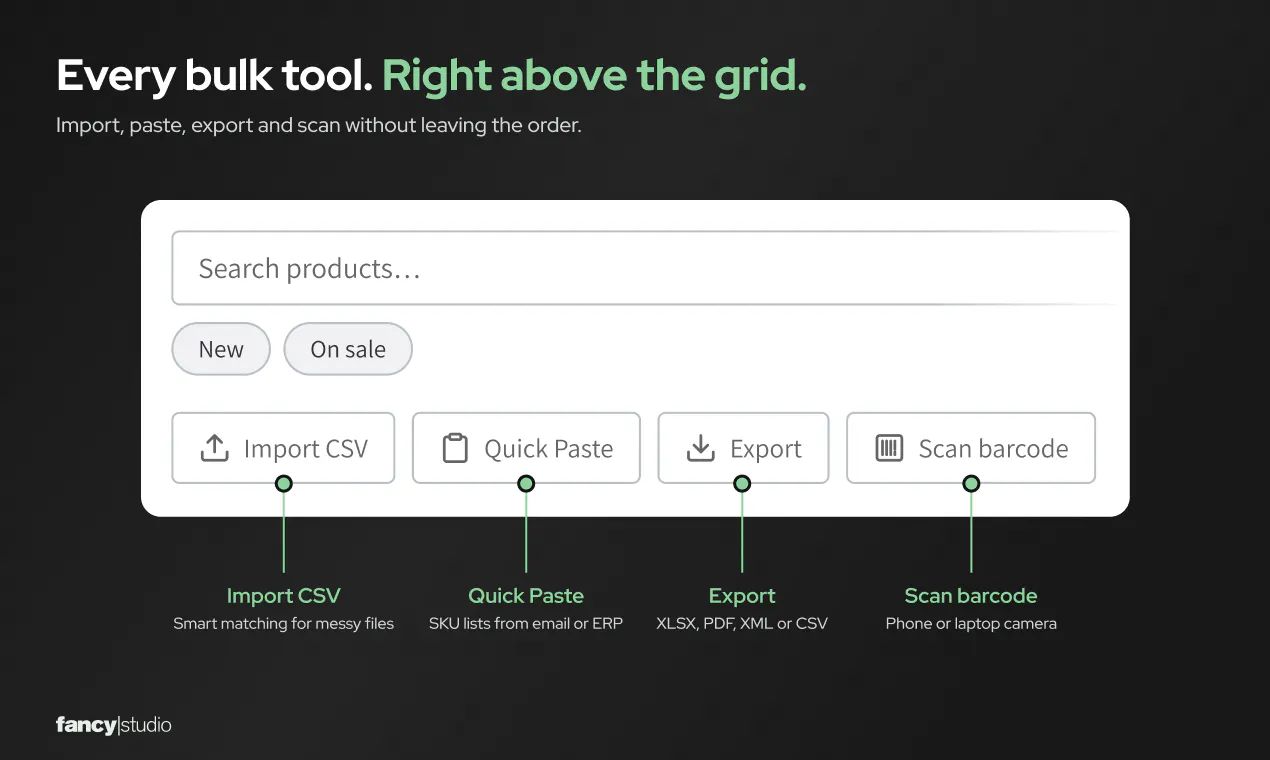The width and height of the screenshot is (1270, 760).
Task: Click 'Phone or laptop camera' text
Action: tap(971, 624)
